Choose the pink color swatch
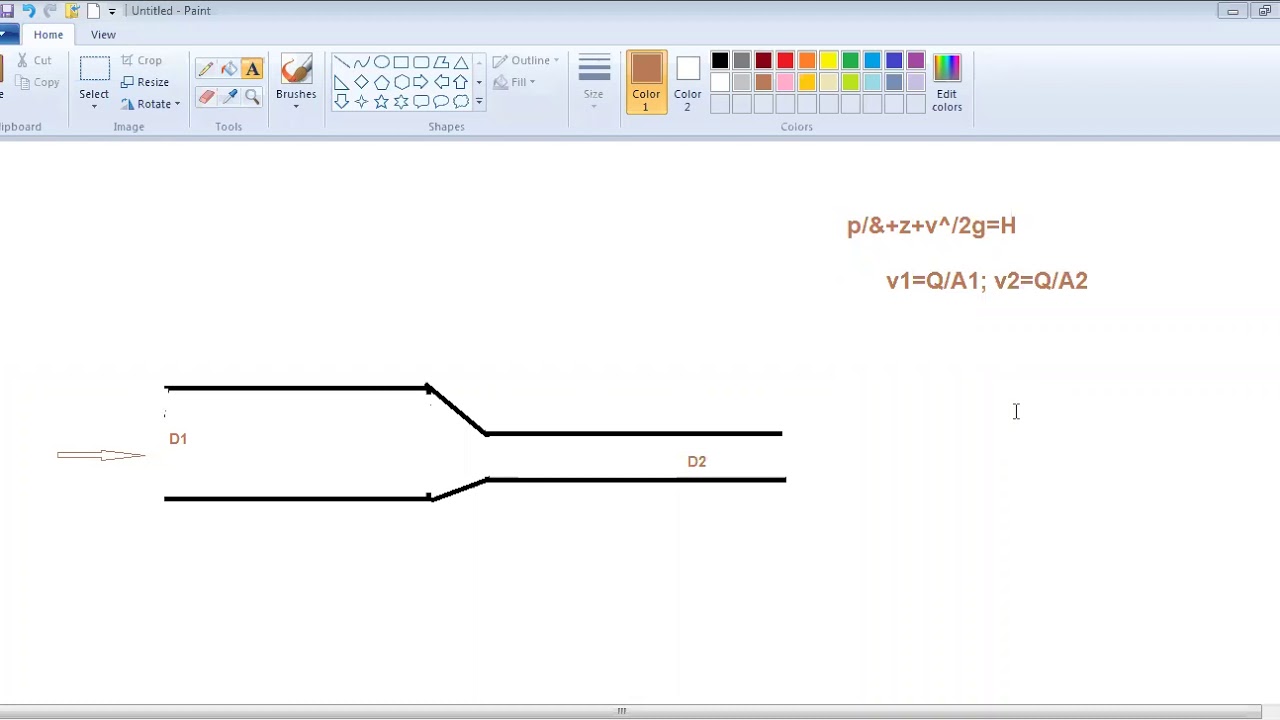 [785, 82]
